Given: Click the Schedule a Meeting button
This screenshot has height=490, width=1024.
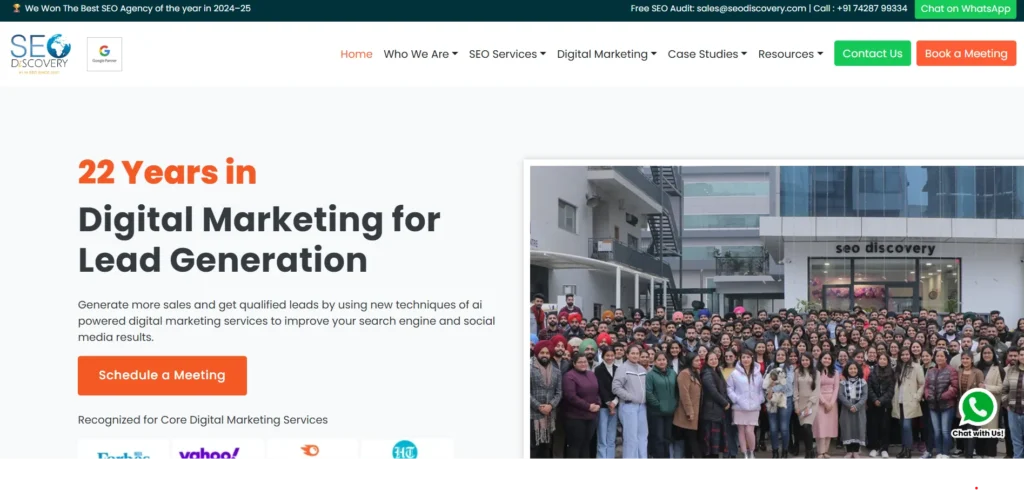Looking at the screenshot, I should (162, 376).
